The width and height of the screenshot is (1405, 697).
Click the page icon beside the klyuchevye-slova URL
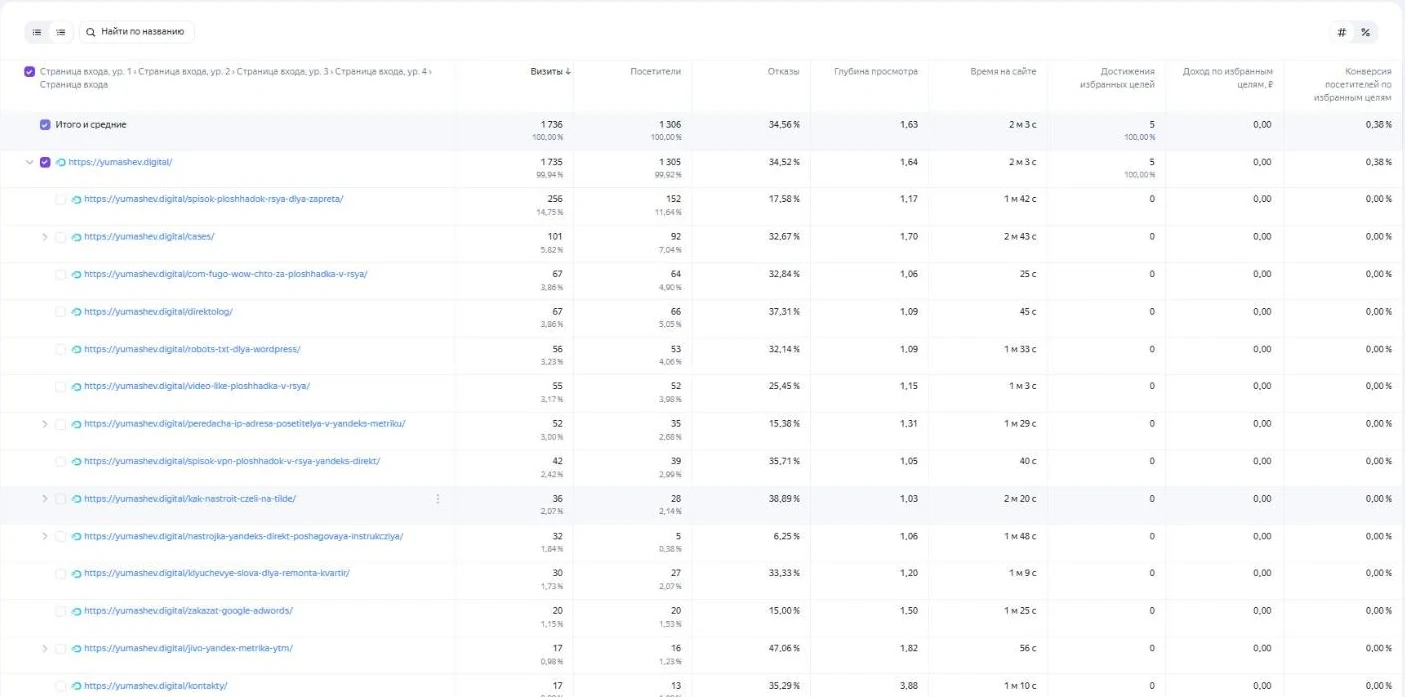point(77,573)
